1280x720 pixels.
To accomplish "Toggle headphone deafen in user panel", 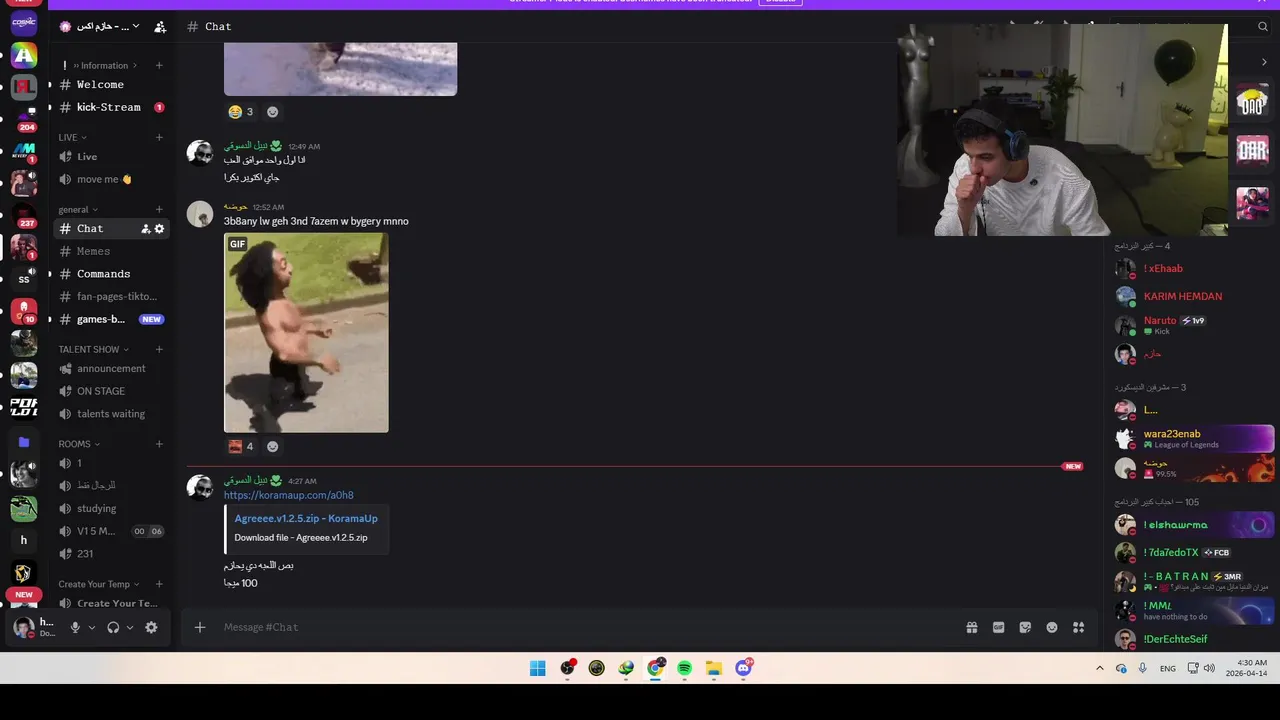I will click(x=113, y=628).
